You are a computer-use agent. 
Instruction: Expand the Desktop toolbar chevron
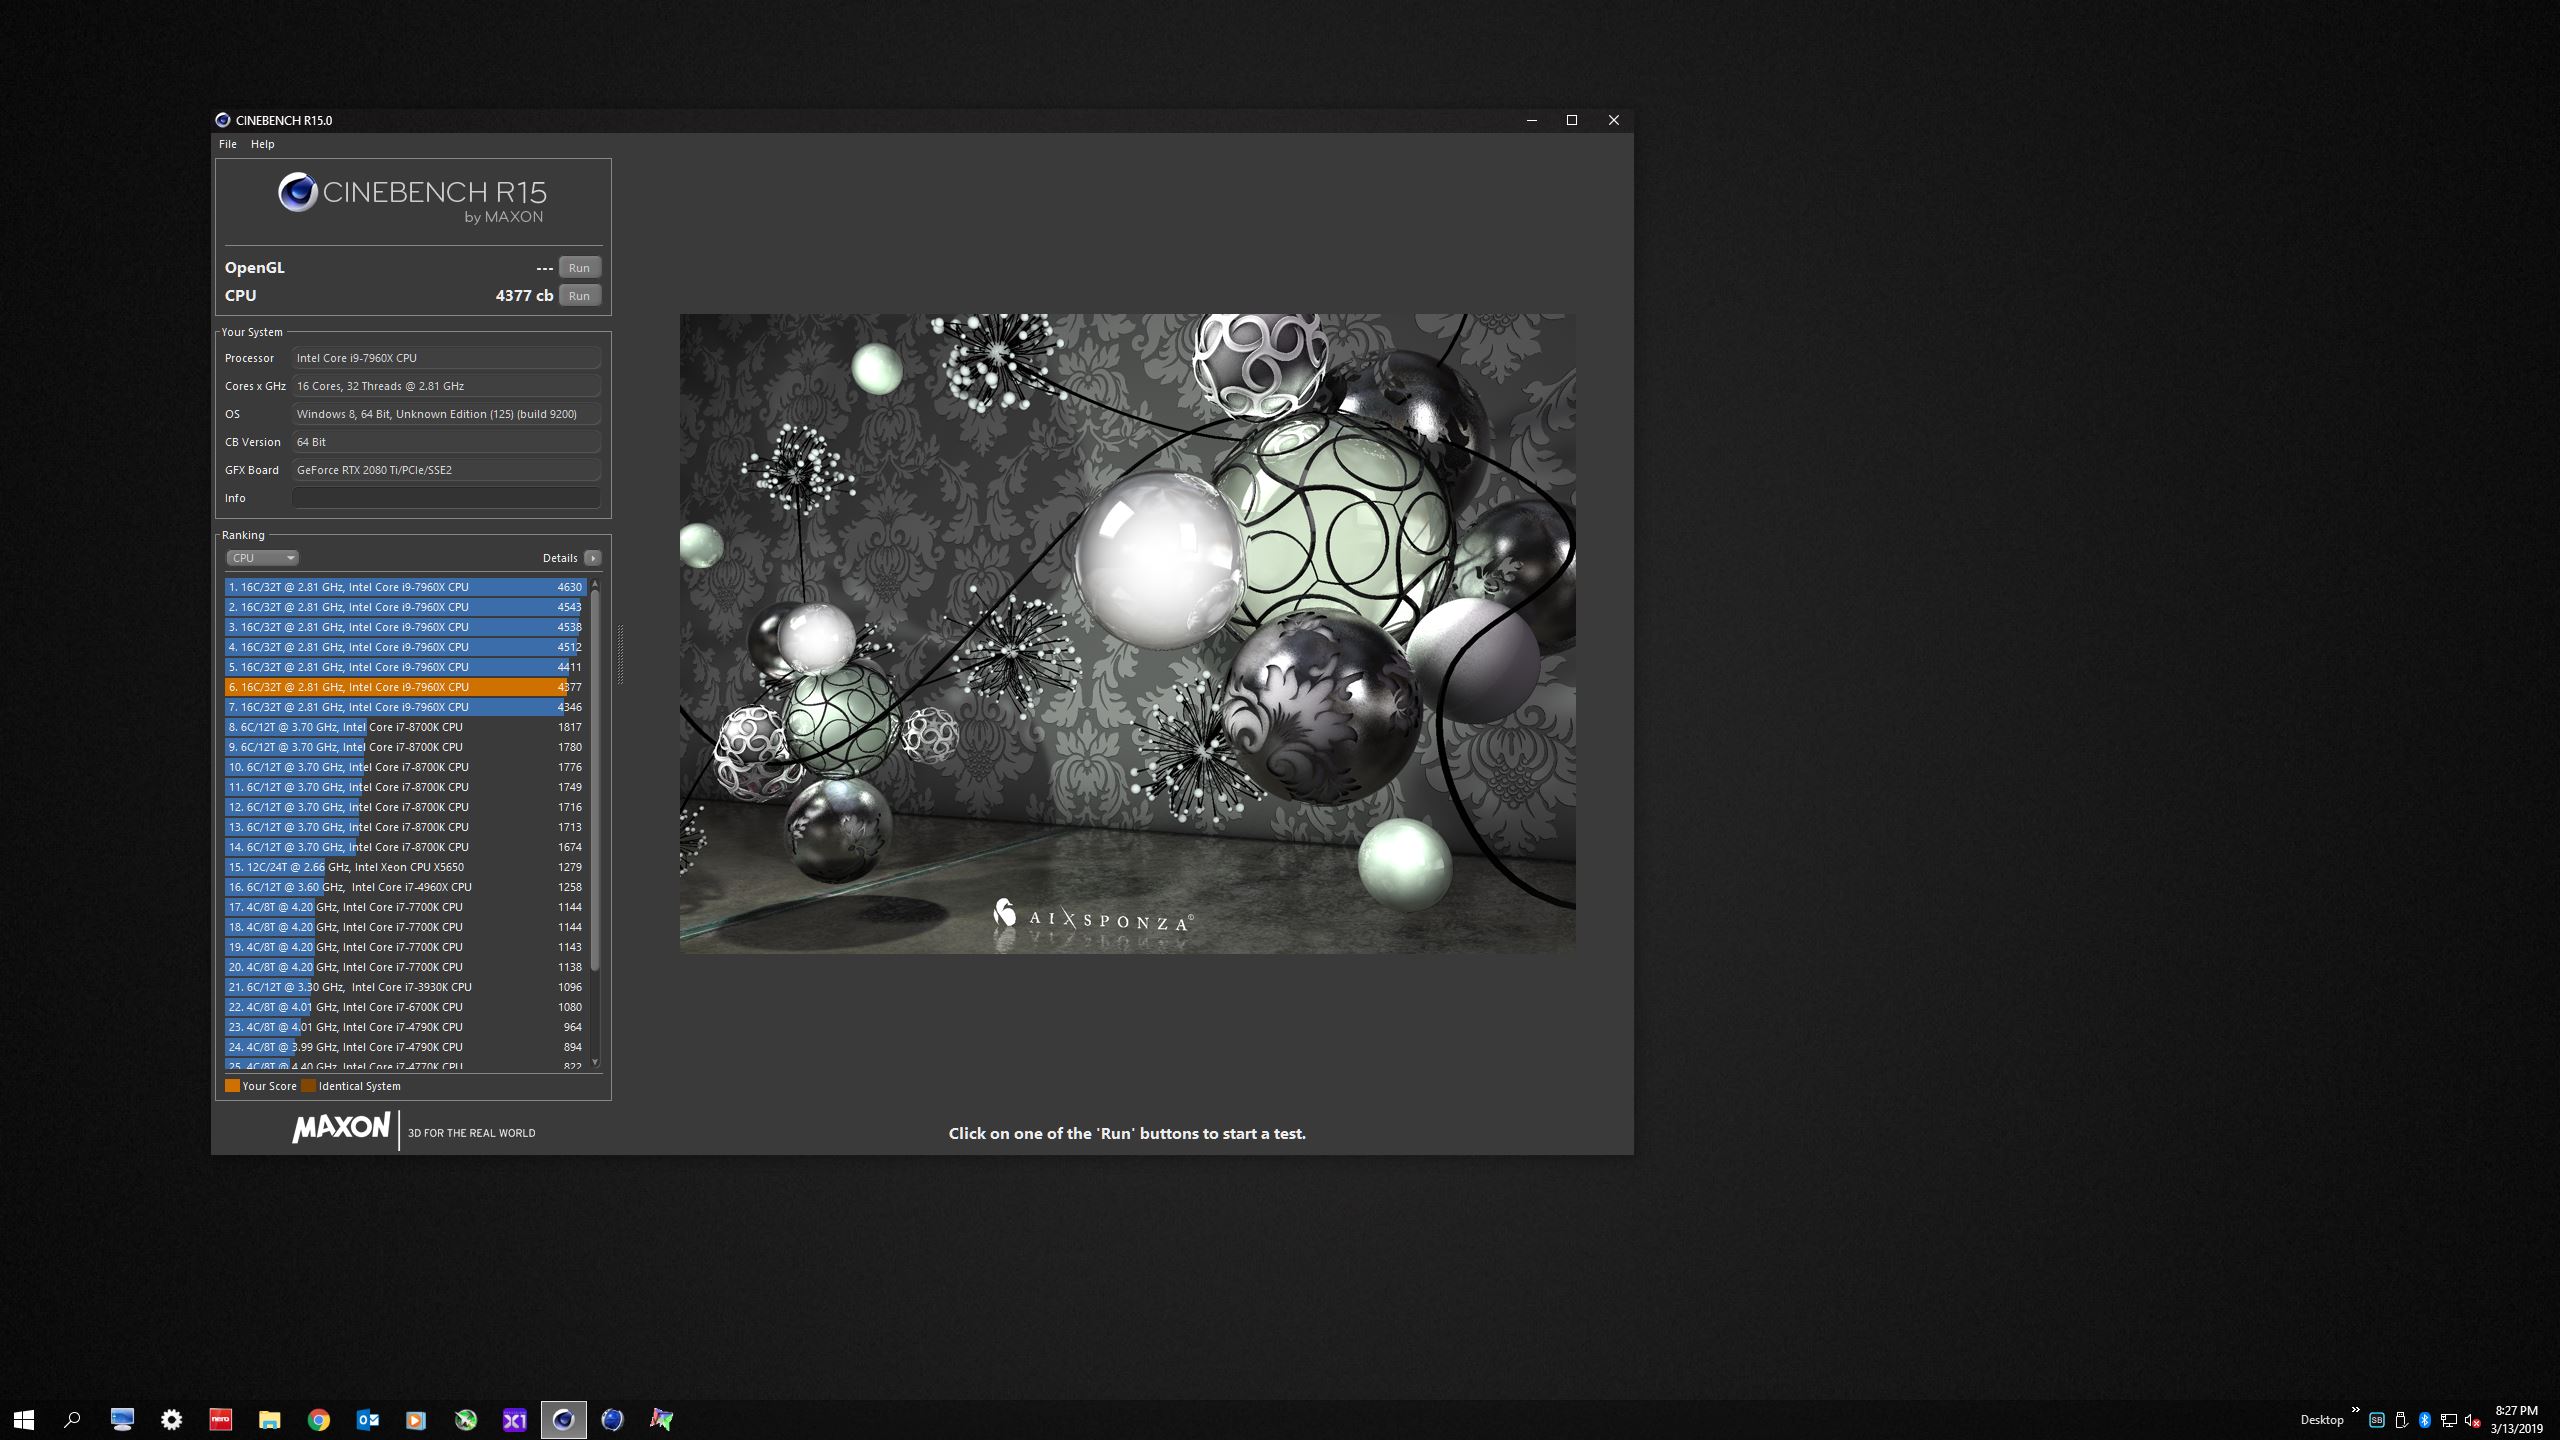click(2355, 1410)
